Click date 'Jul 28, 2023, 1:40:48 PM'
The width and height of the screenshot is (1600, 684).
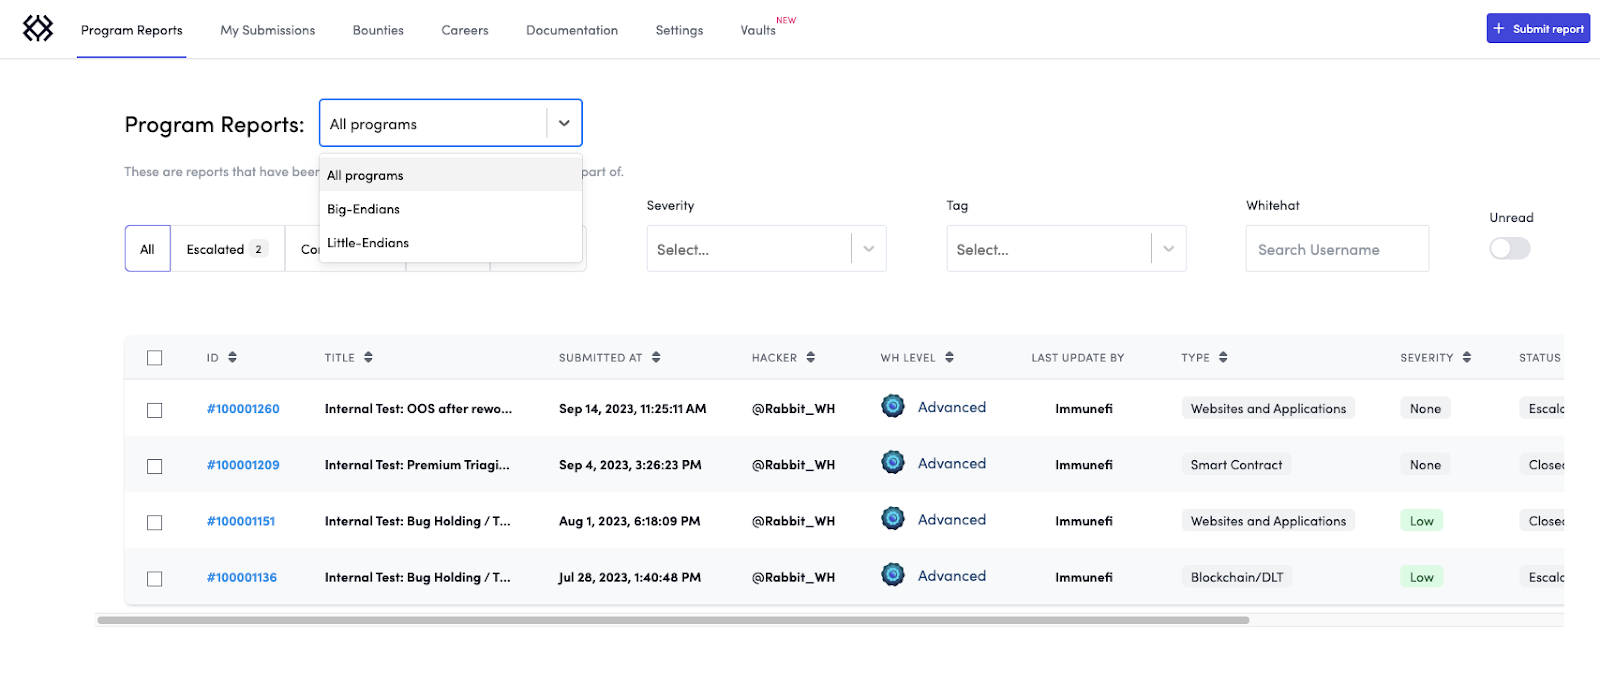click(630, 577)
